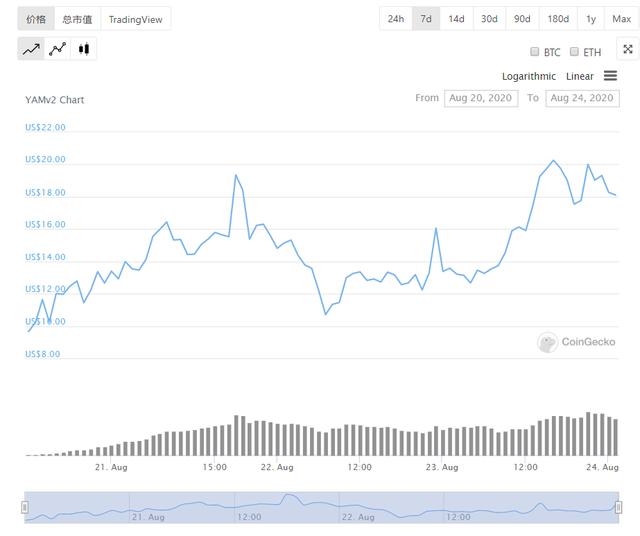This screenshot has width=640, height=536.
Task: Switch to the 价格 tab
Action: 36,19
